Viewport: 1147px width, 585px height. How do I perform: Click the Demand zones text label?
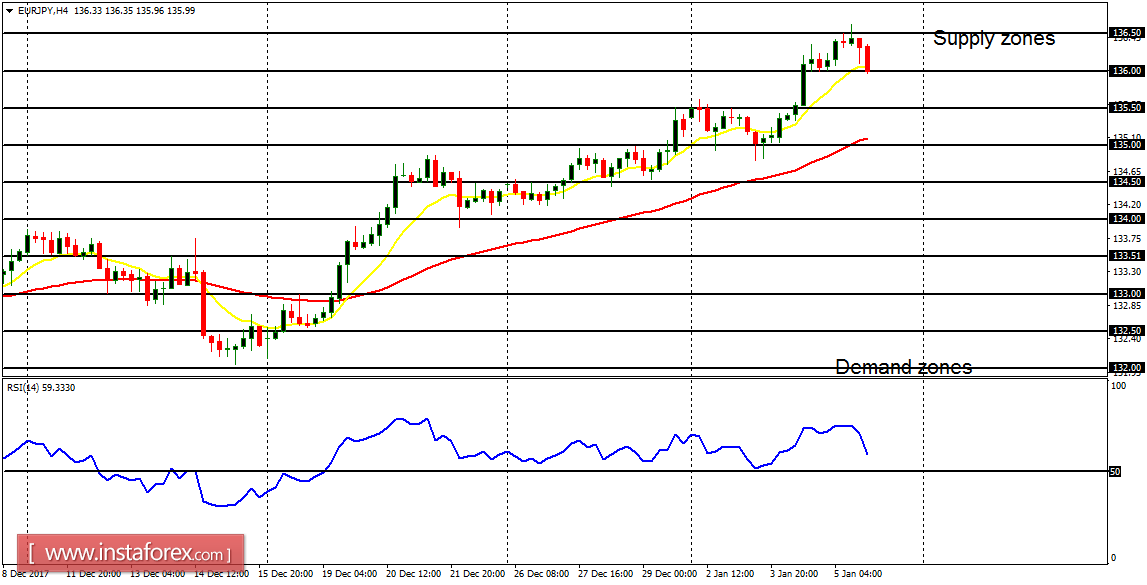coord(904,367)
